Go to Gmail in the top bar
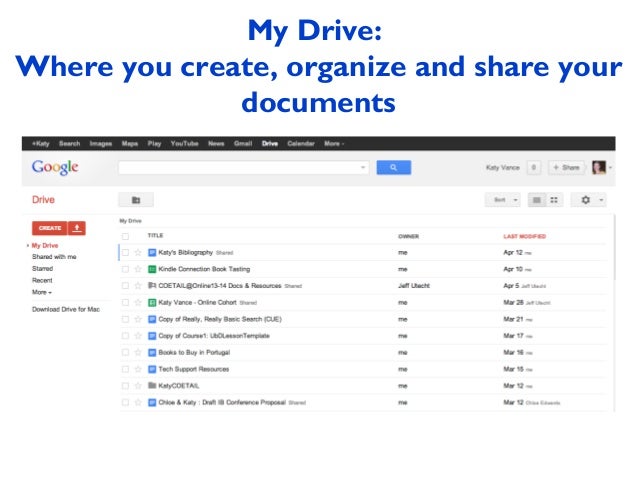 [243, 144]
